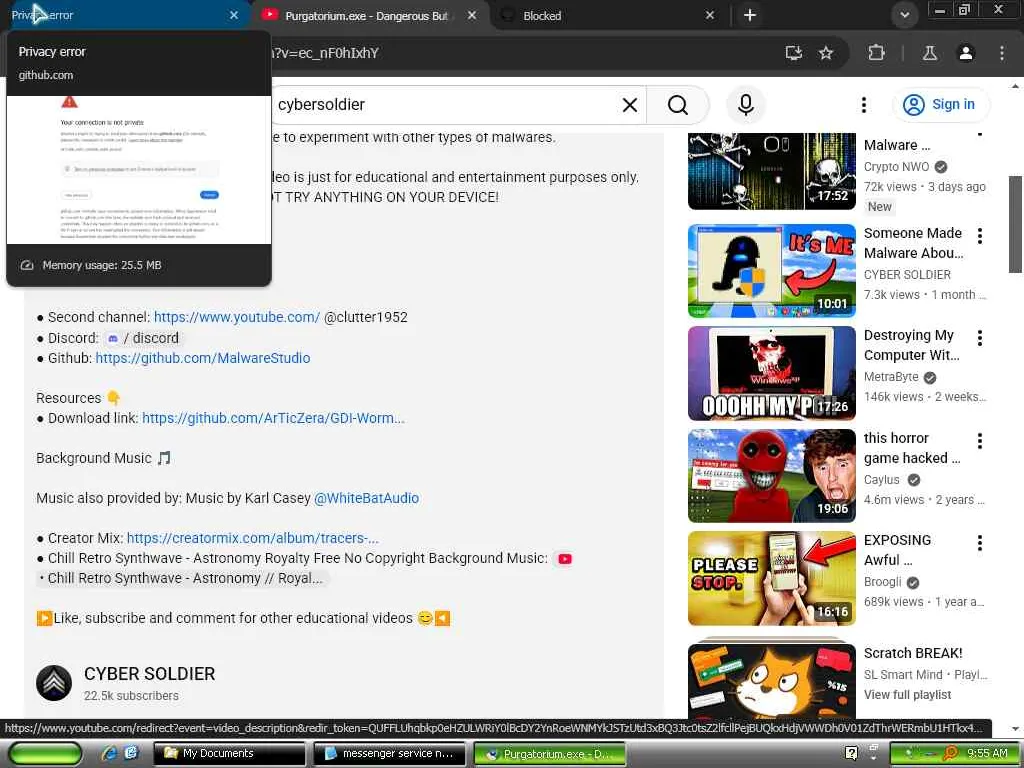This screenshot has width=1024, height=768.
Task: Open the Chrome extensions puzzle icon
Action: click(876, 53)
